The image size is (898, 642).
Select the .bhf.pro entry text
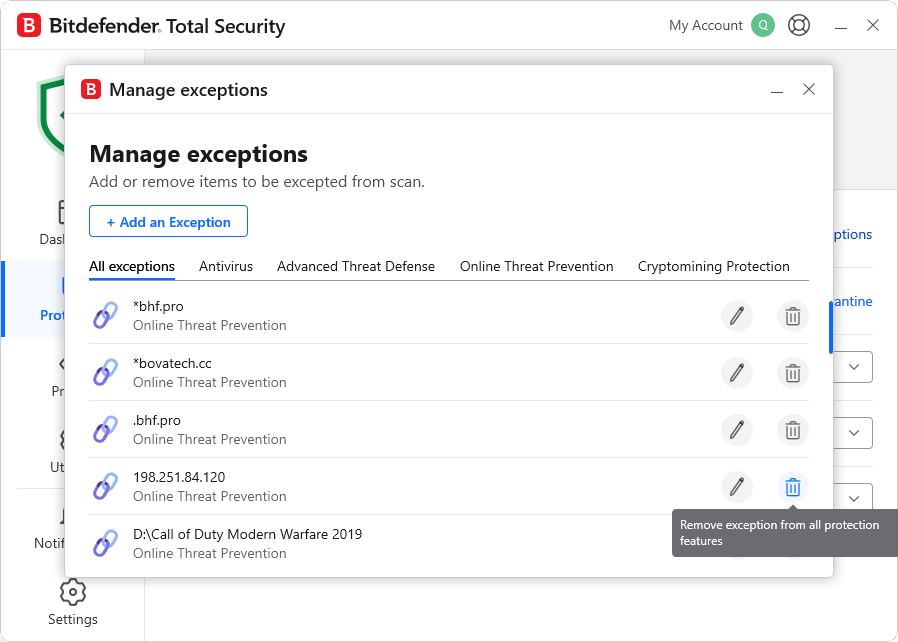click(x=157, y=420)
